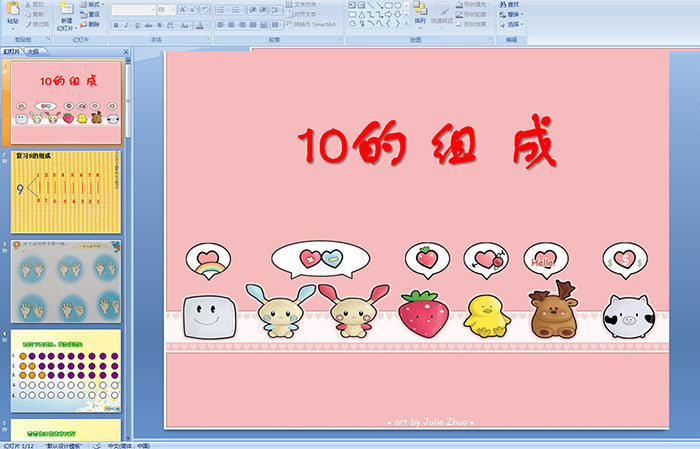Open the font name combo box
This screenshot has width=700, height=449.
(x=133, y=9)
